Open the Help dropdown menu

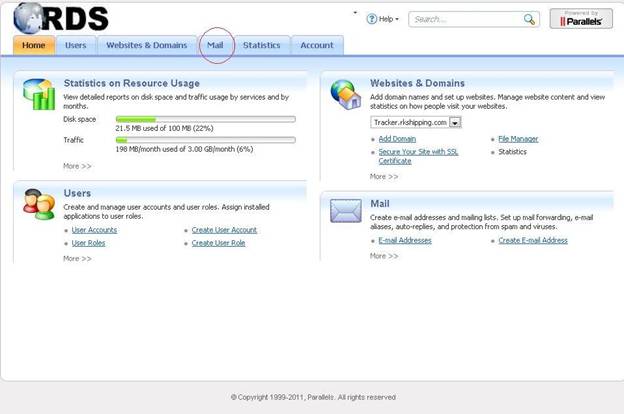[386, 19]
